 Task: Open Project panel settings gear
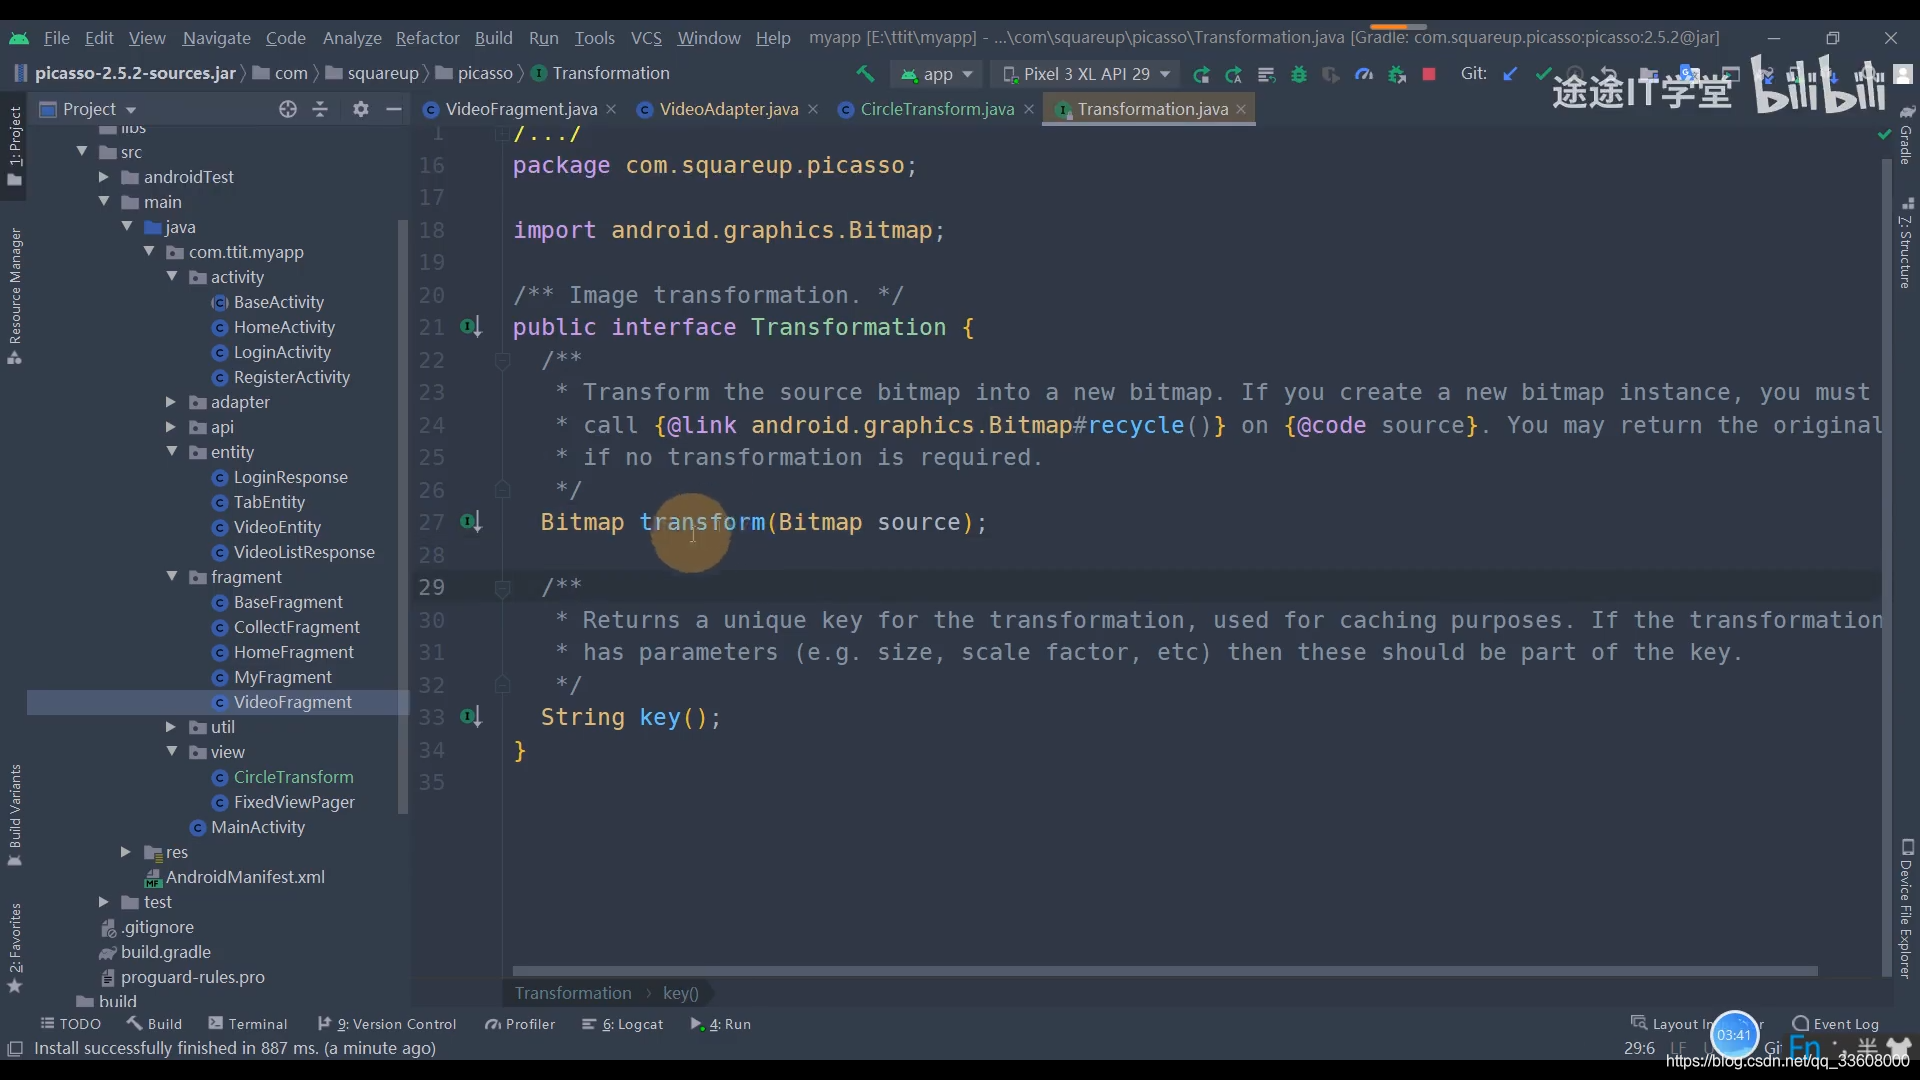point(361,109)
